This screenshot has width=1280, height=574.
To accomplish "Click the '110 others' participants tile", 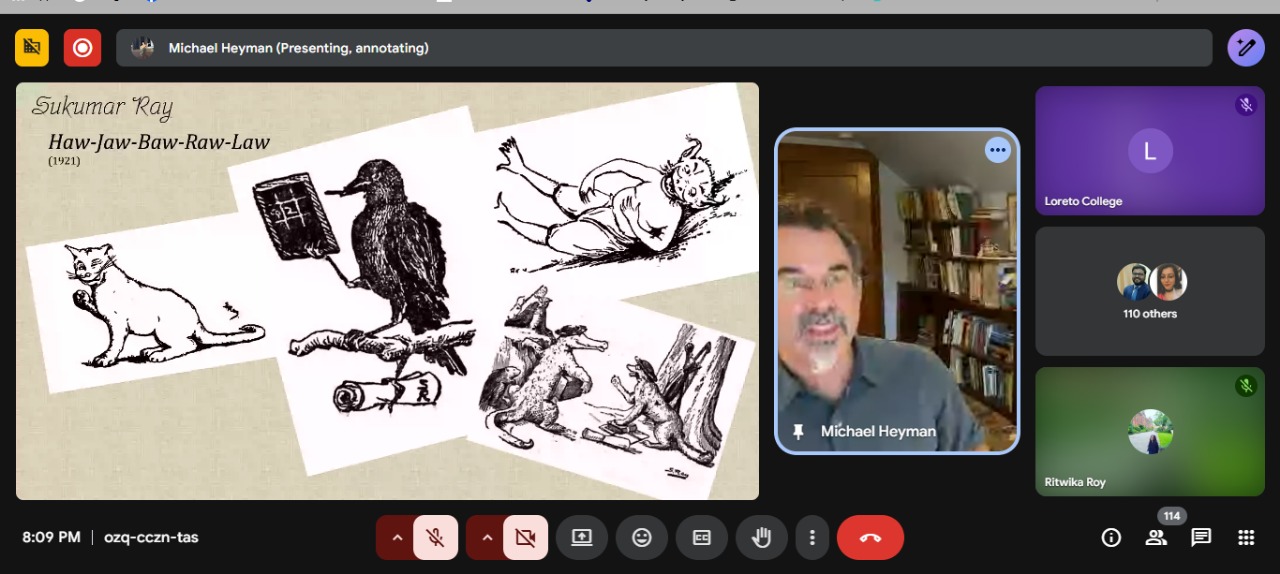I will point(1149,291).
